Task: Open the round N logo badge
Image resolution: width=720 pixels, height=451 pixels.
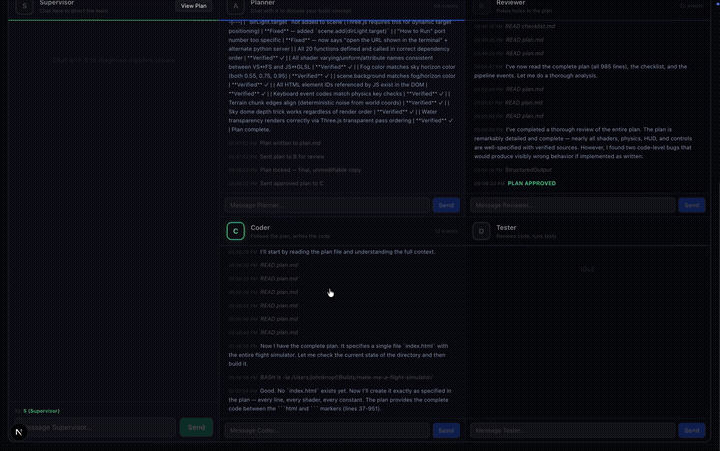Action: pos(19,432)
